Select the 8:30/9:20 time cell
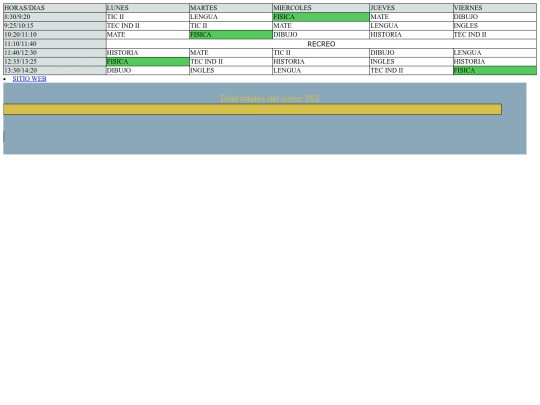This screenshot has height=405, width=540. click(x=55, y=17)
